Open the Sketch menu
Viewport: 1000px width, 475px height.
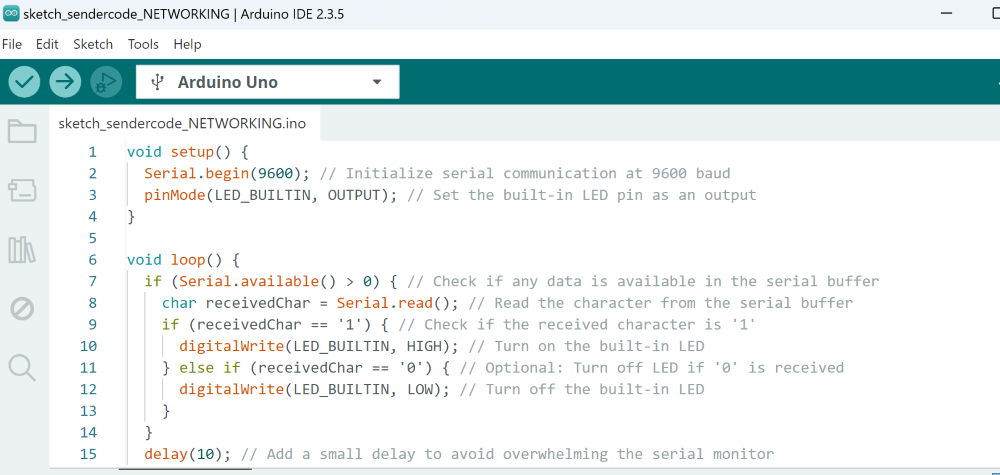[x=93, y=44]
